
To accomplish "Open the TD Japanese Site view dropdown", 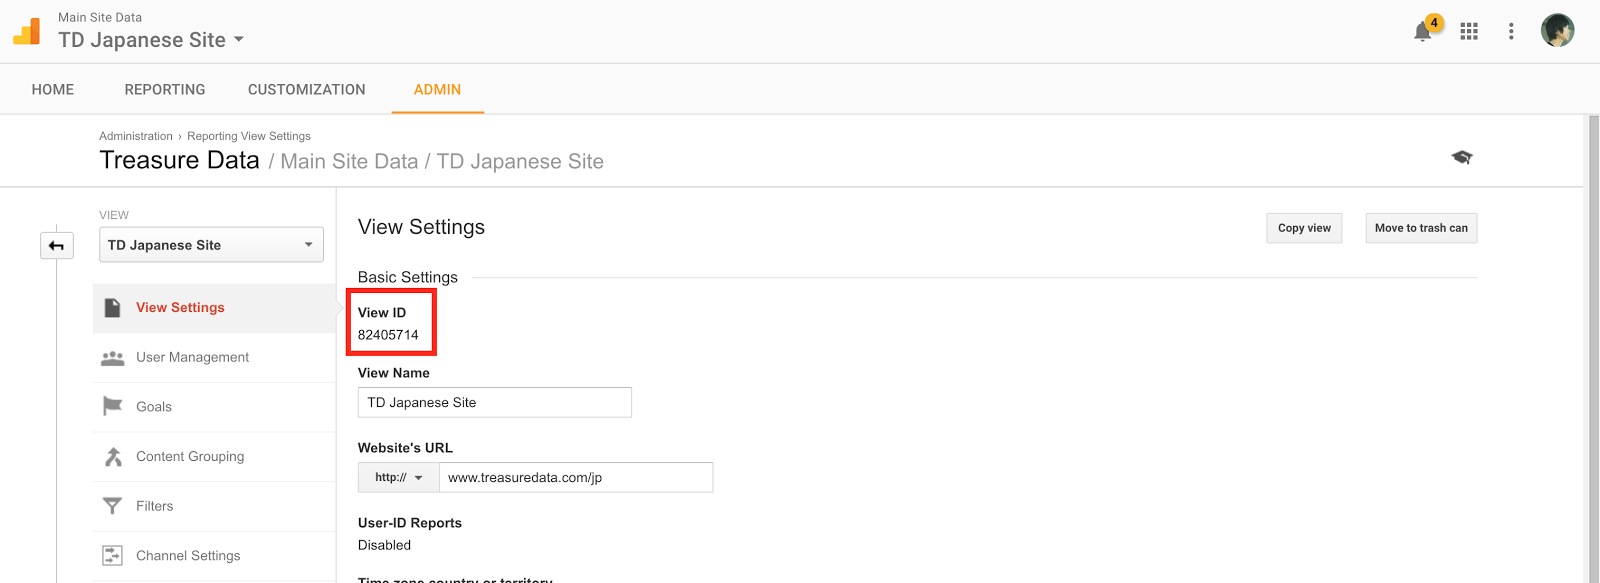I will click(211, 245).
